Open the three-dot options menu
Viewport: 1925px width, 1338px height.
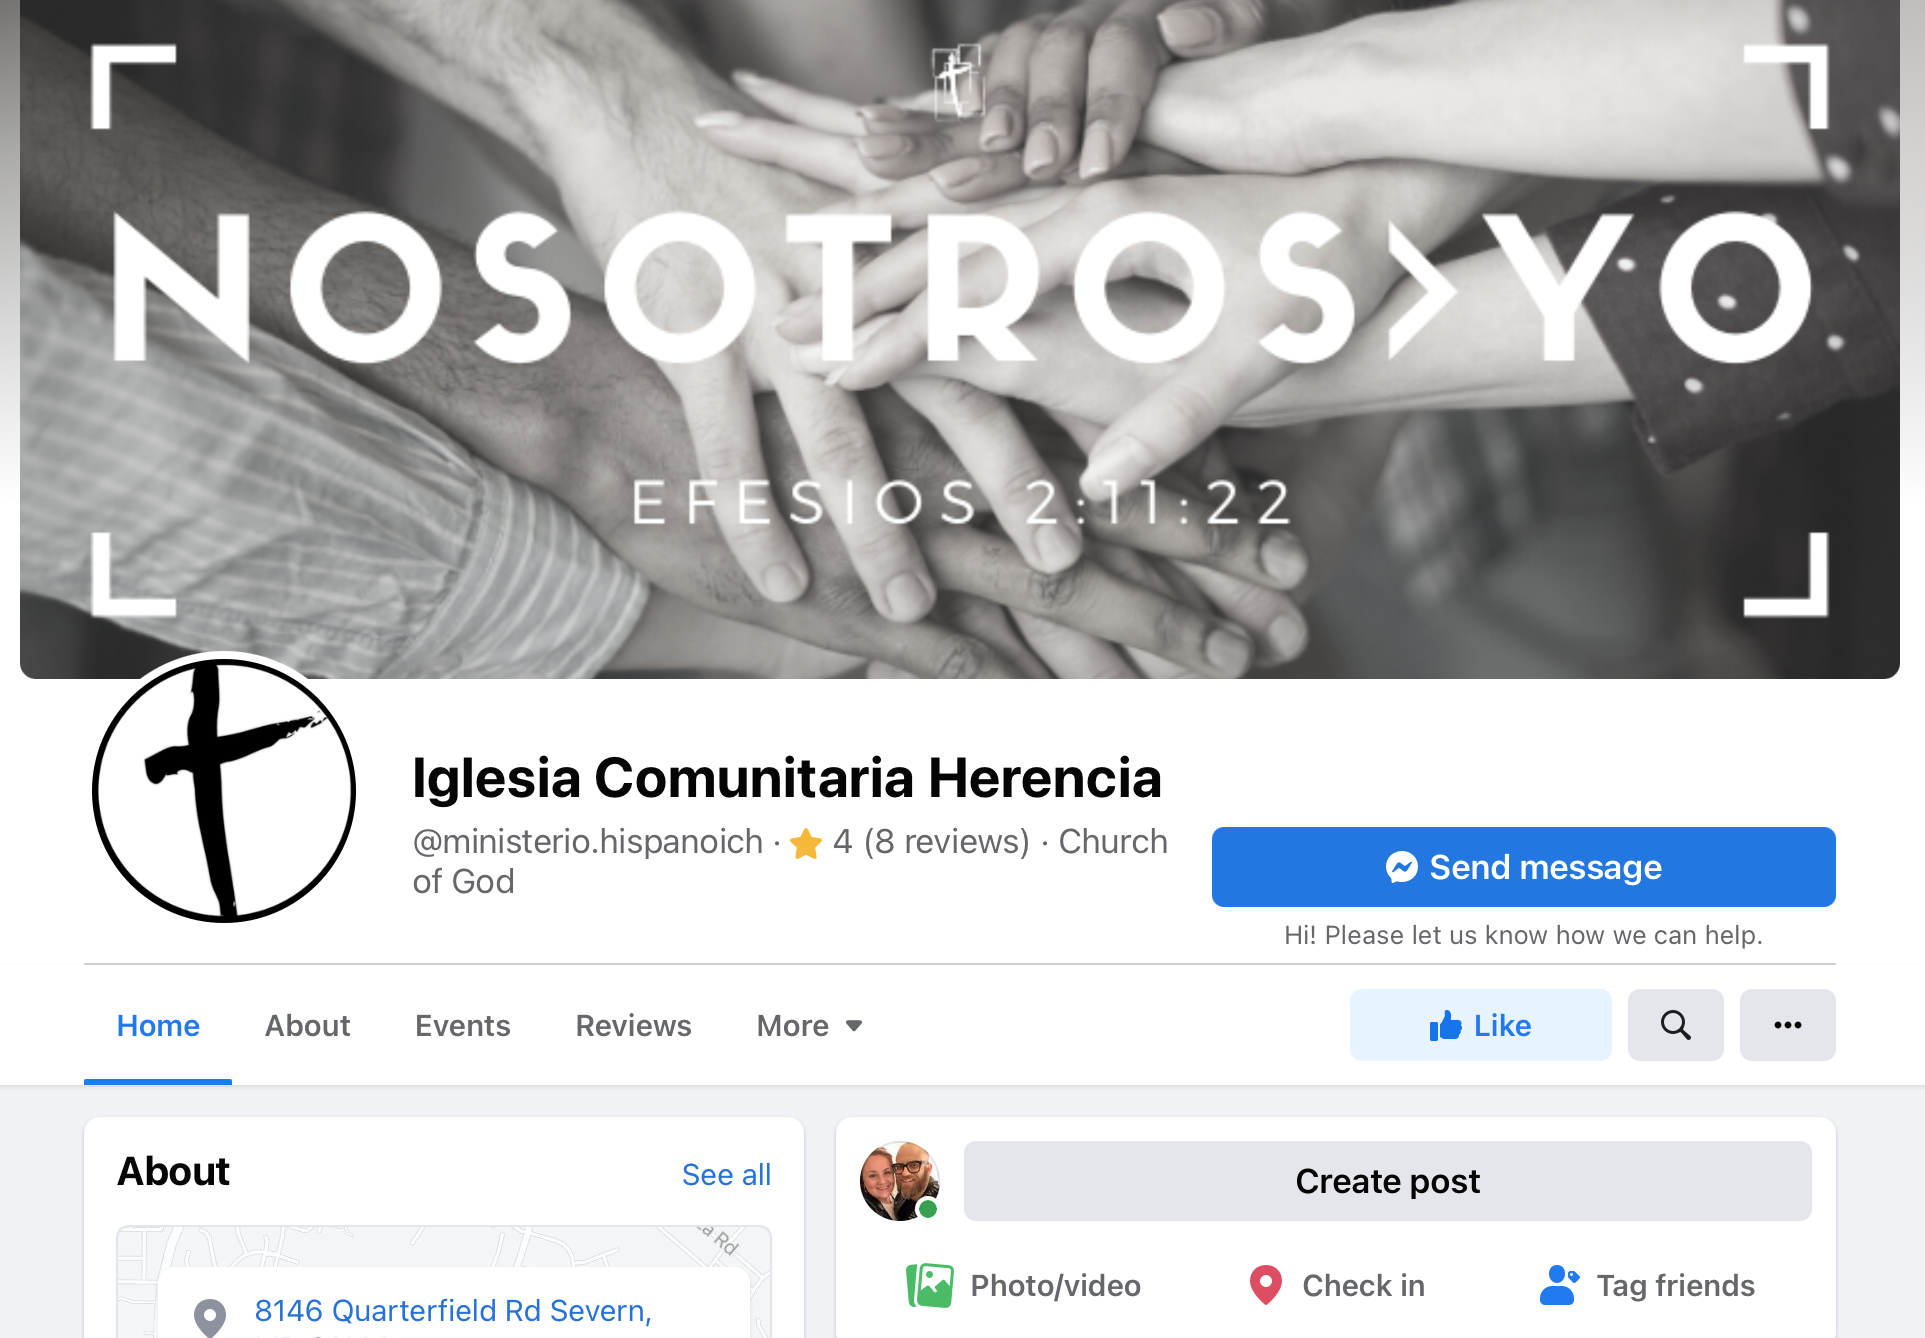[1787, 1025]
